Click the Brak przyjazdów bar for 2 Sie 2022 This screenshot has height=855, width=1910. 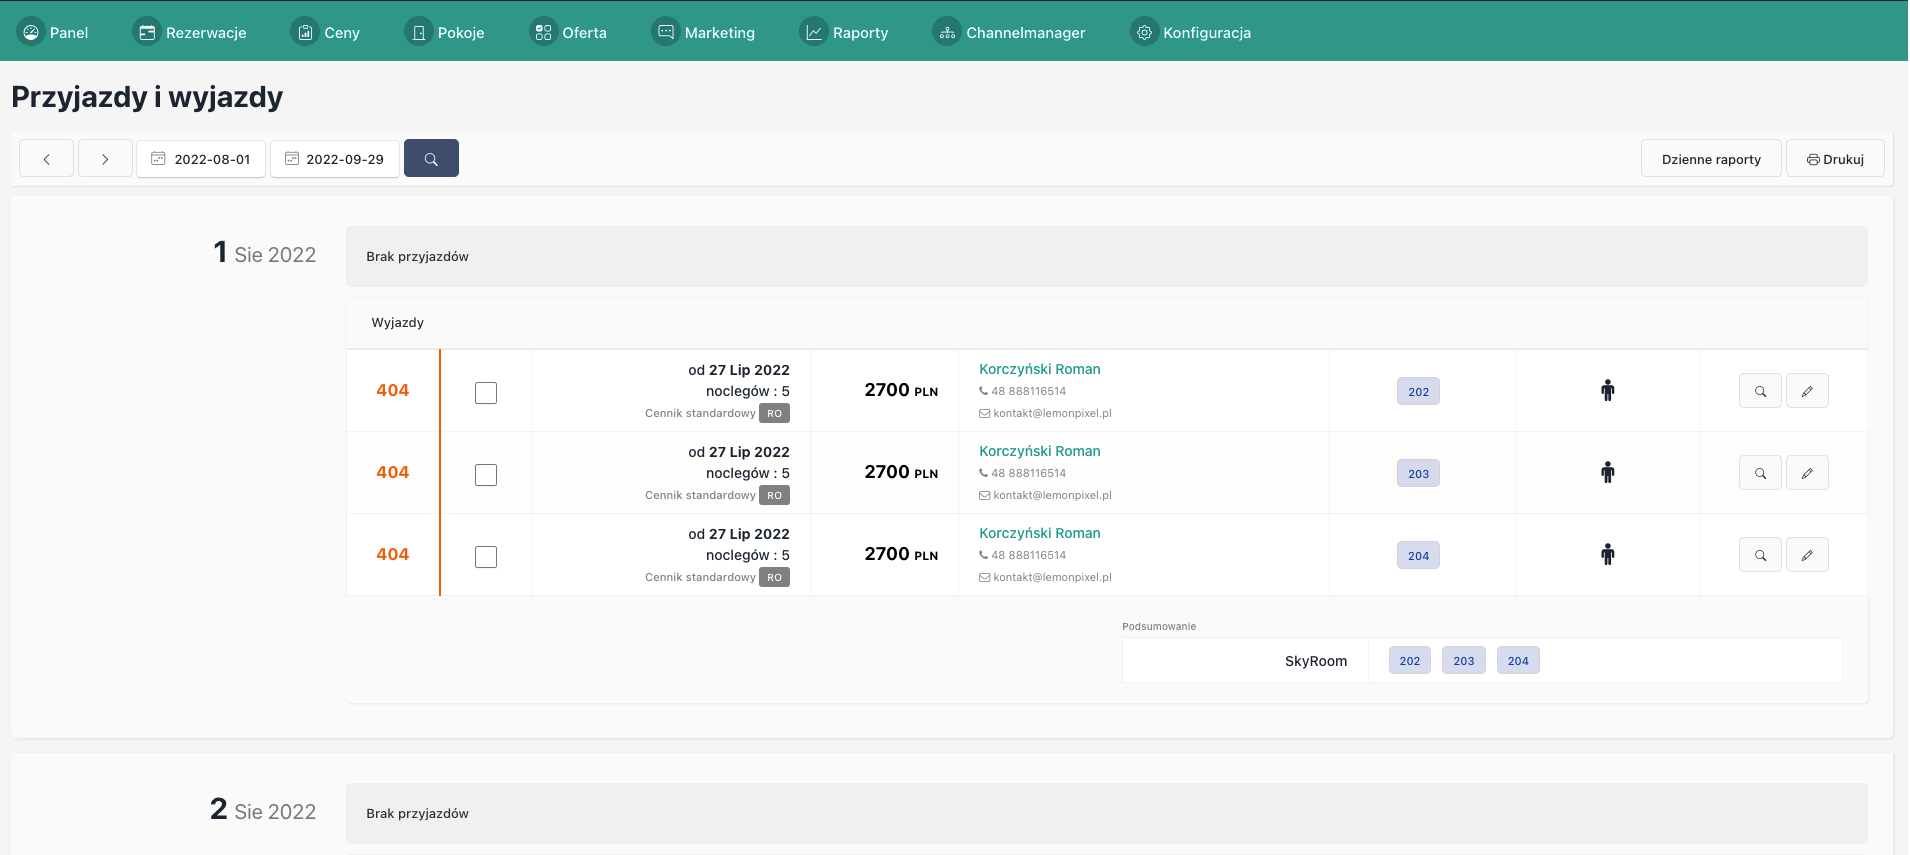coord(1106,813)
